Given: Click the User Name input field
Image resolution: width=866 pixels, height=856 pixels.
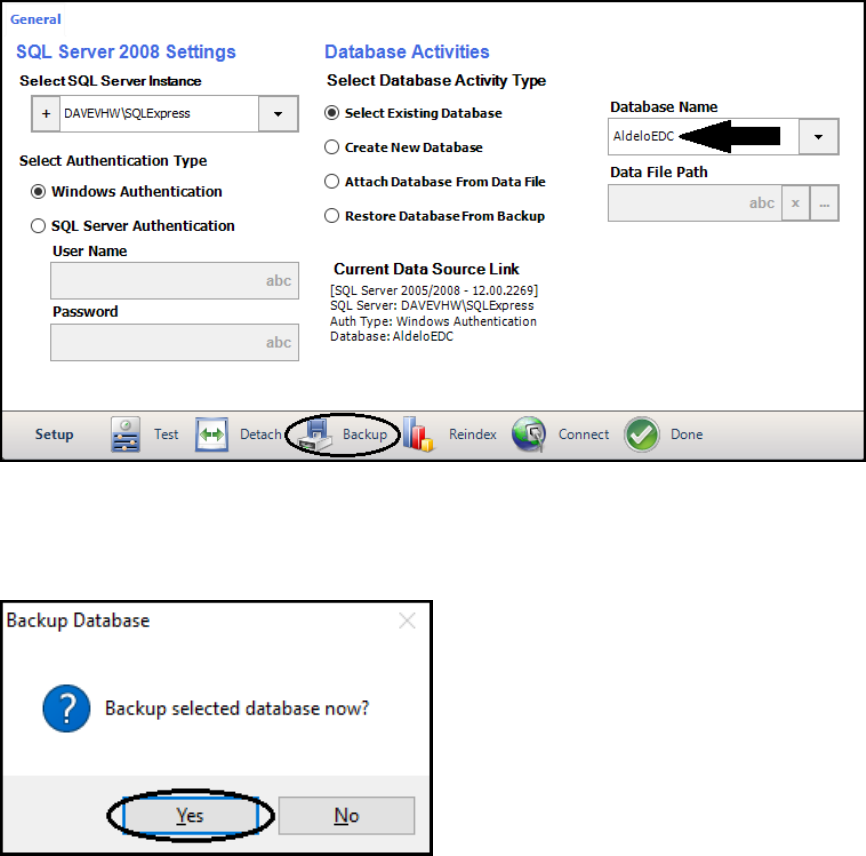Looking at the screenshot, I should point(175,281).
